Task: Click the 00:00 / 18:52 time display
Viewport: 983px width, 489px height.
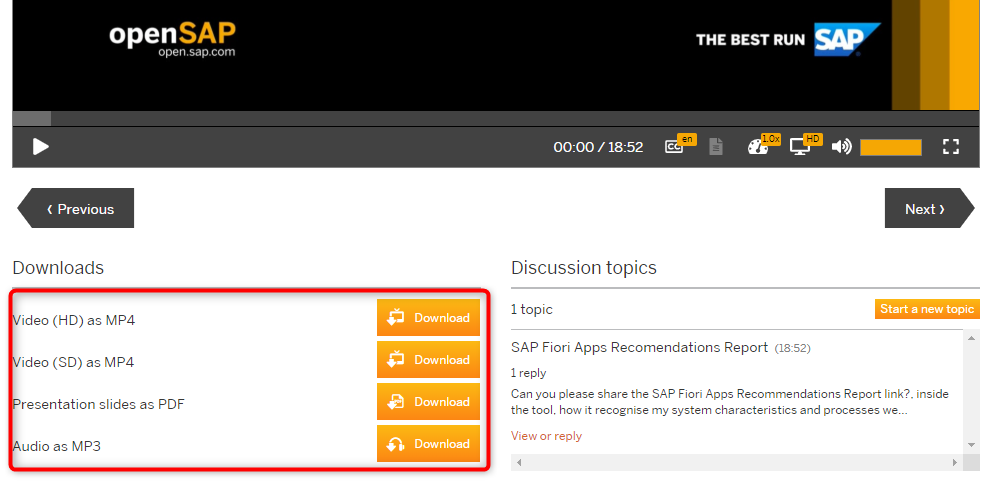Action: coord(598,147)
